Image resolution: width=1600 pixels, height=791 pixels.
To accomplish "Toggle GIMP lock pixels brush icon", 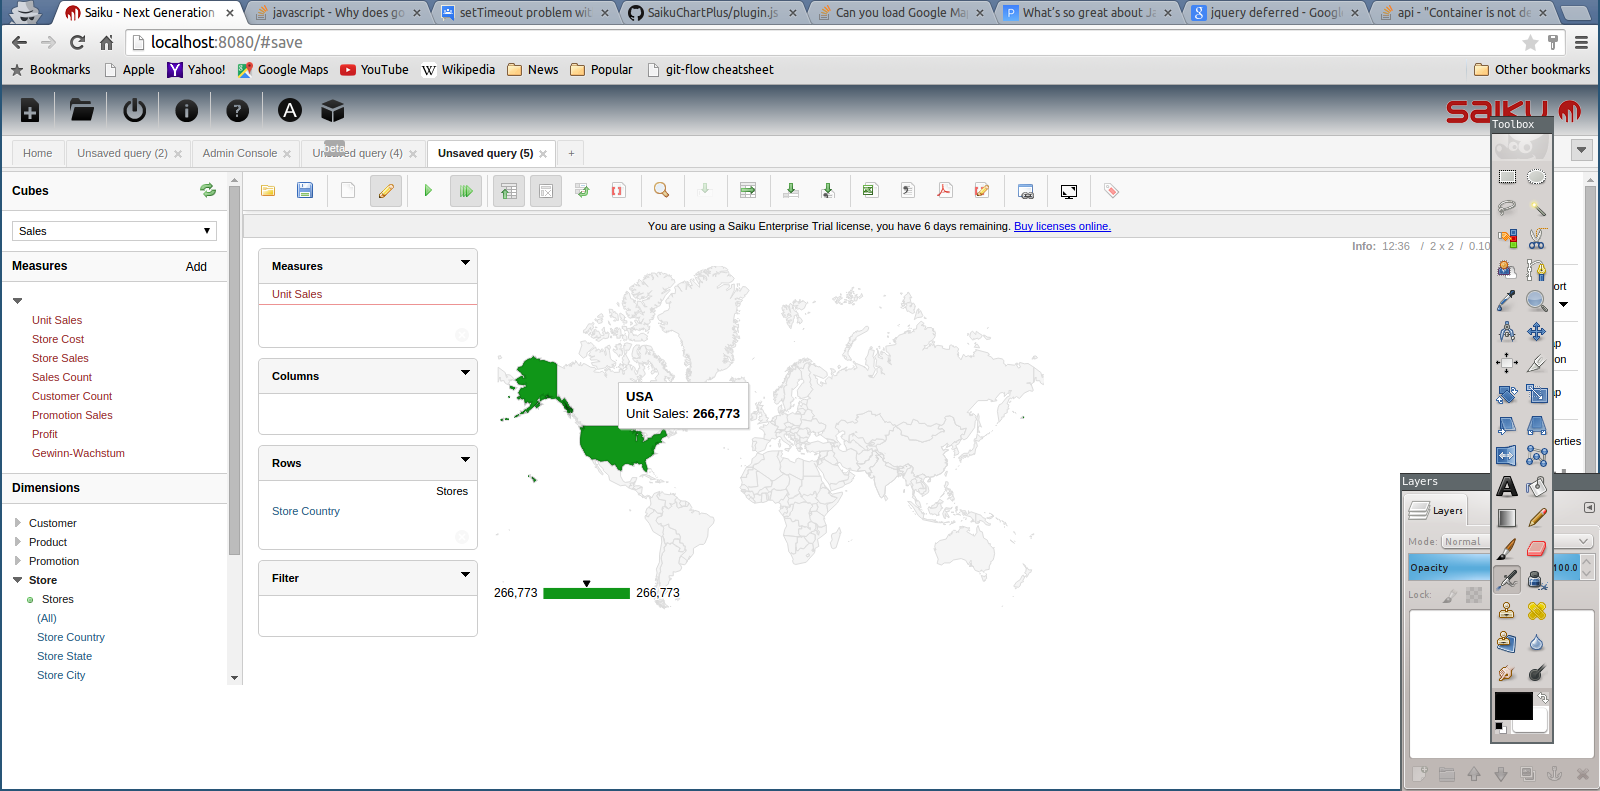I will (x=1450, y=595).
